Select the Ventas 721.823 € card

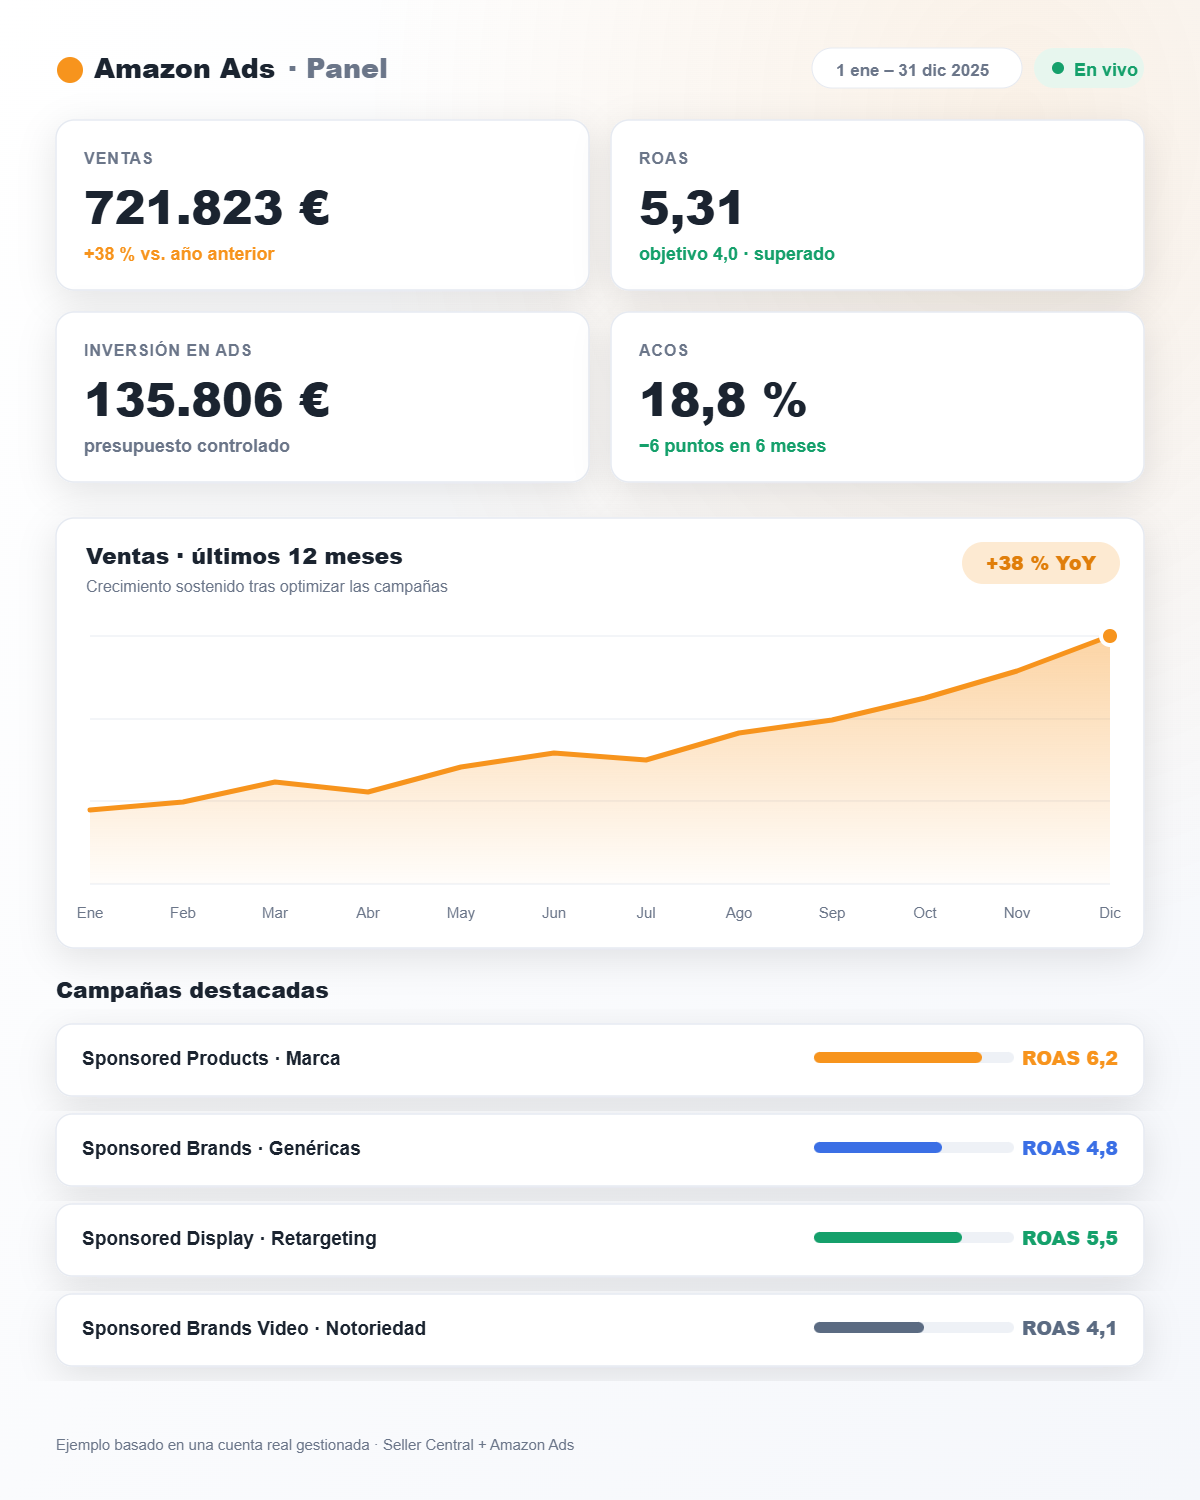tap(322, 205)
